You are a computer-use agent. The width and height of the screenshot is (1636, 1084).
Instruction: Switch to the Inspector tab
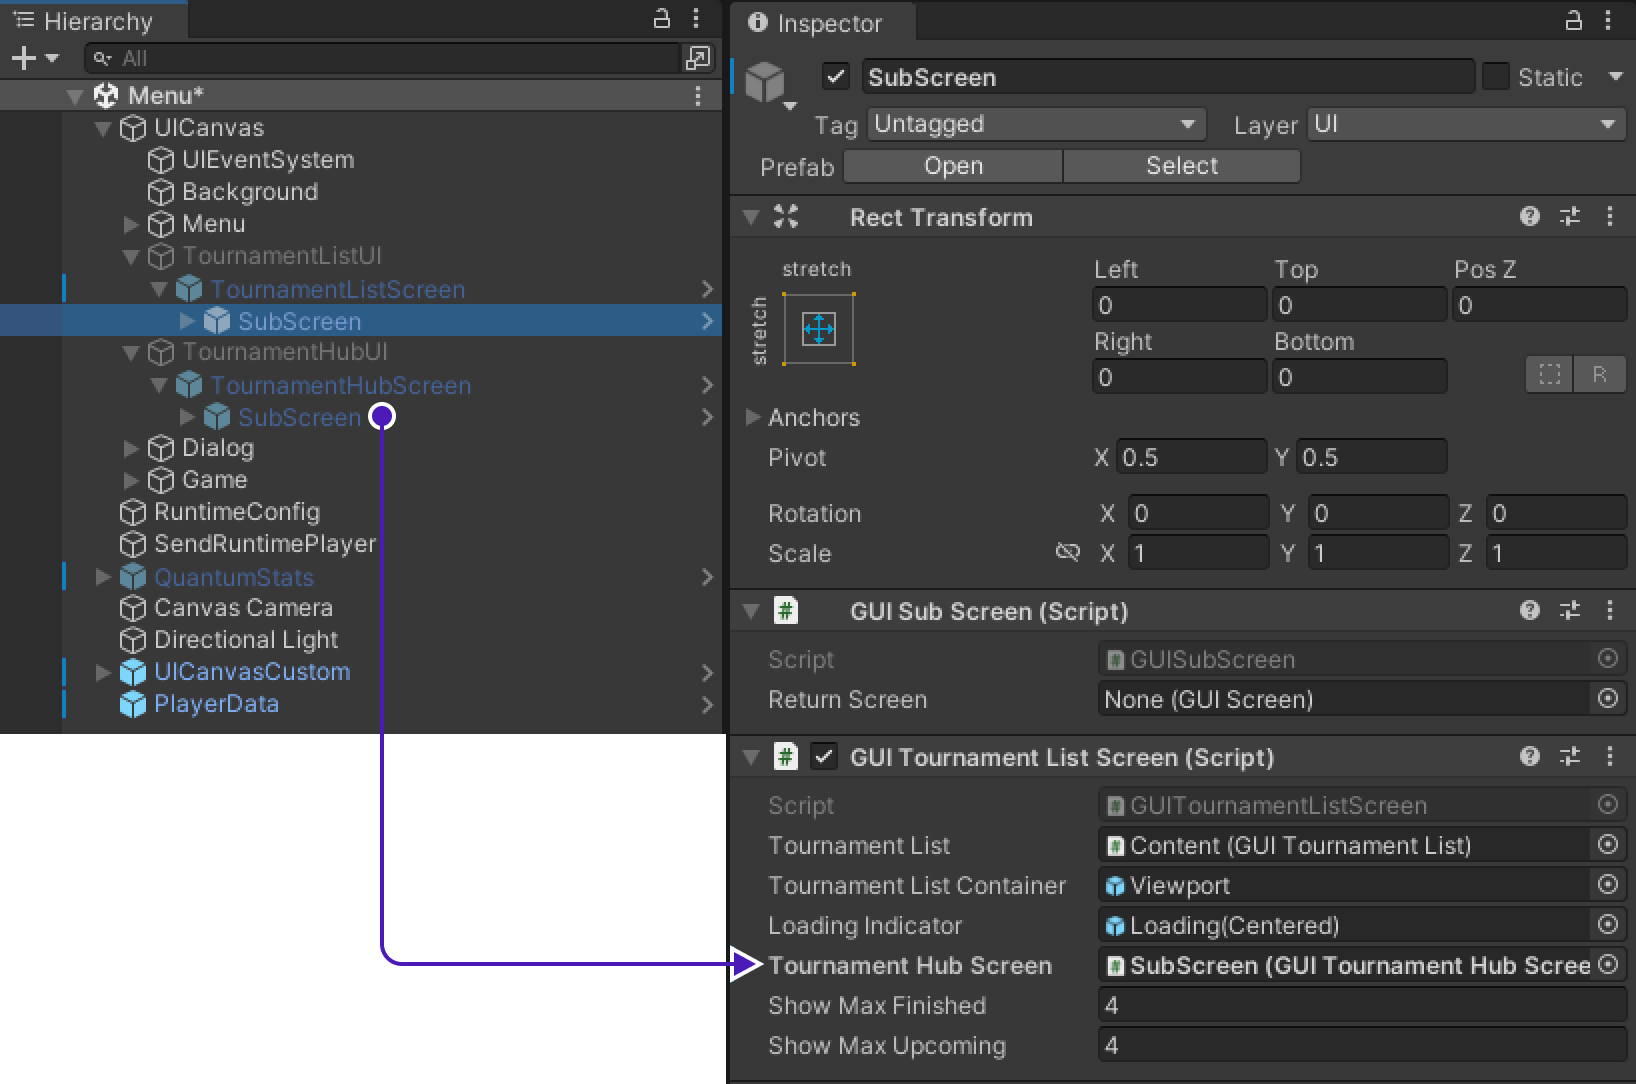[x=816, y=23]
